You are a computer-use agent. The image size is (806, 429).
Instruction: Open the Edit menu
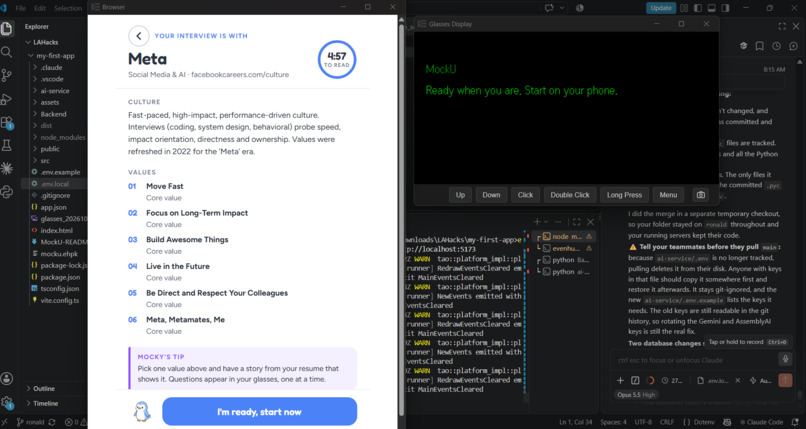click(x=40, y=8)
